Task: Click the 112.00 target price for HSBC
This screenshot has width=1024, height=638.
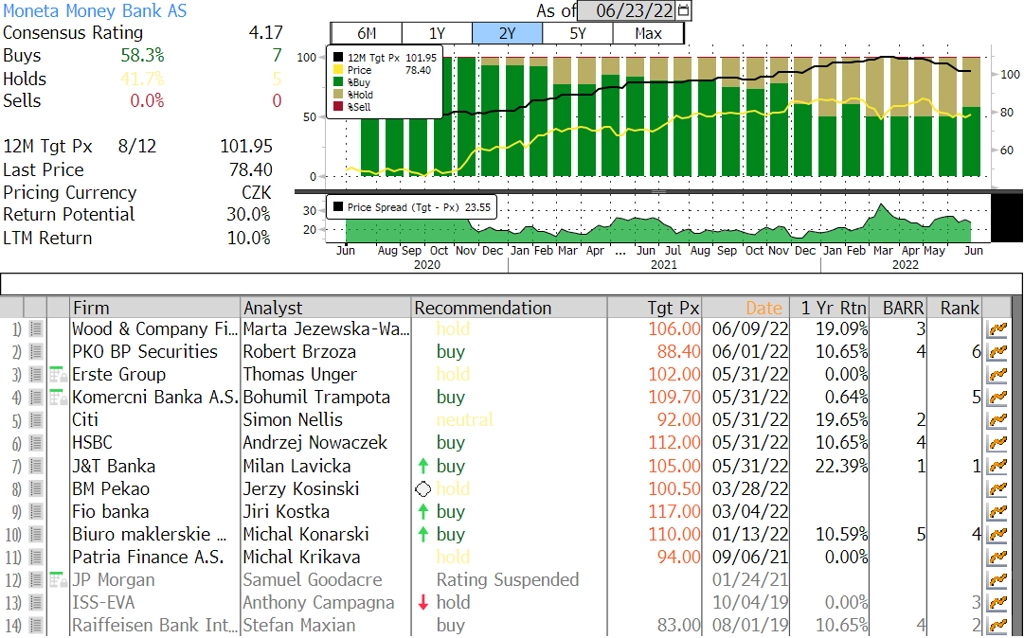Action: pyautogui.click(x=674, y=444)
